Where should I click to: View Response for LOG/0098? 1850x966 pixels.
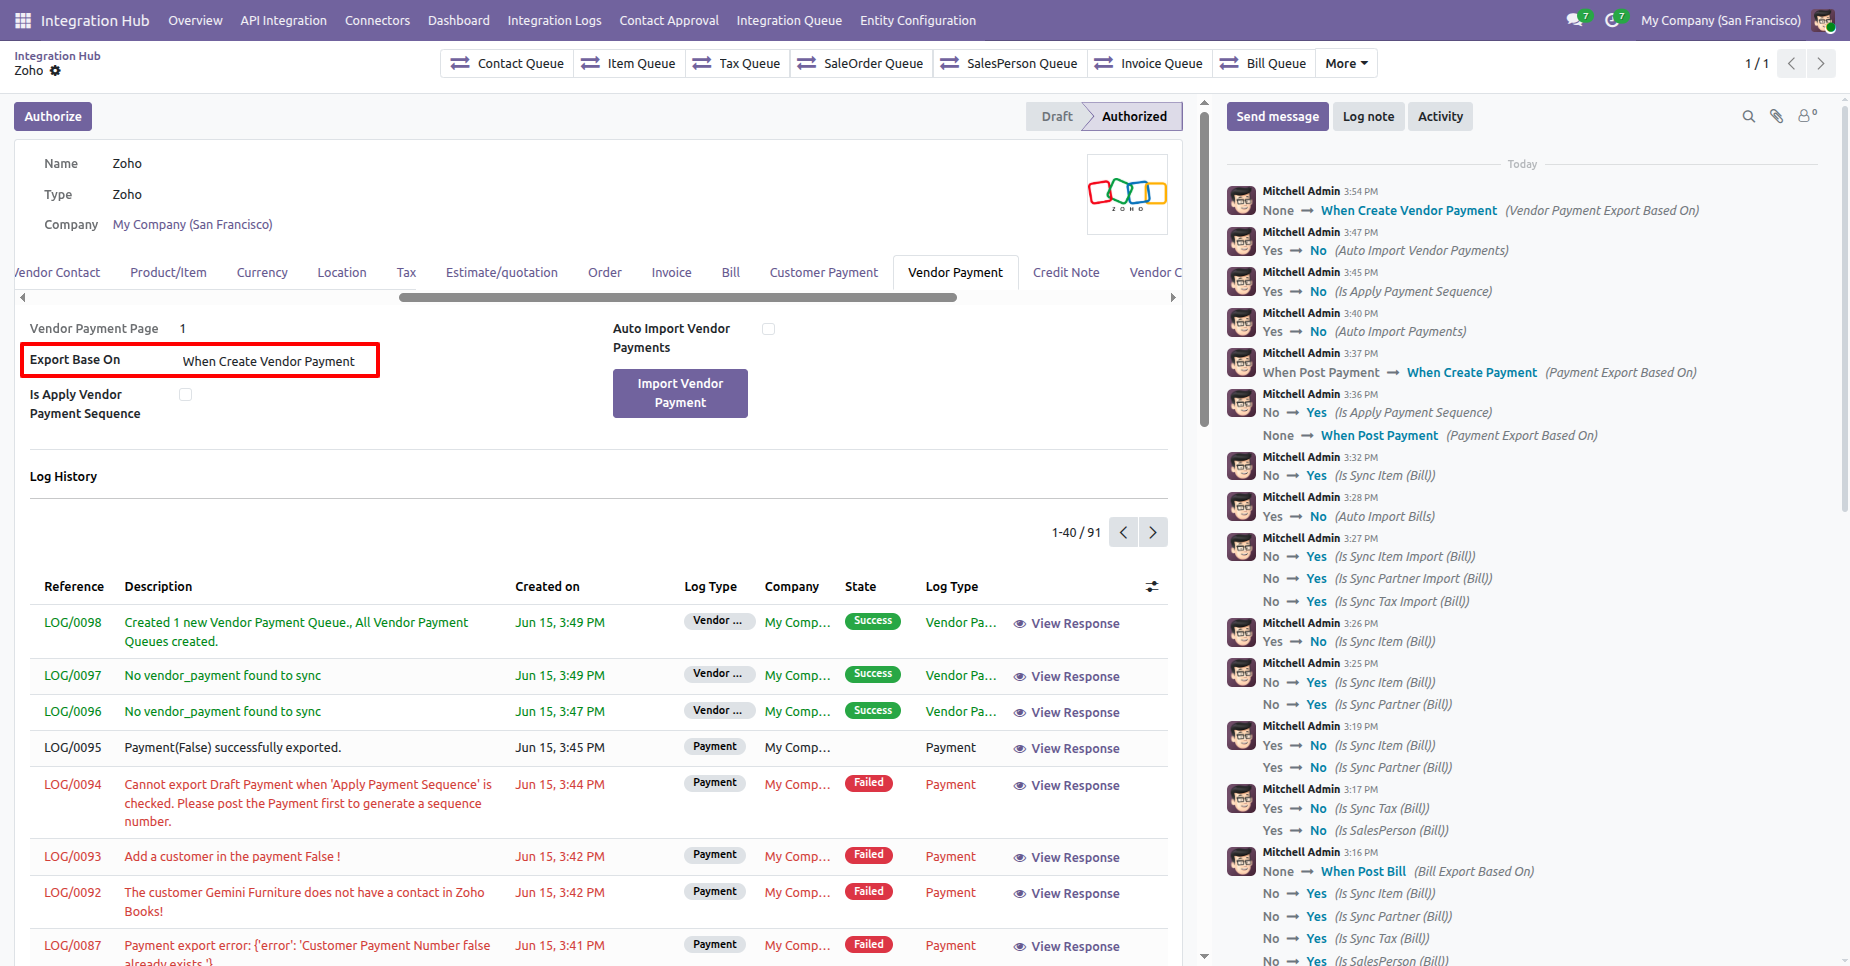coord(1066,624)
